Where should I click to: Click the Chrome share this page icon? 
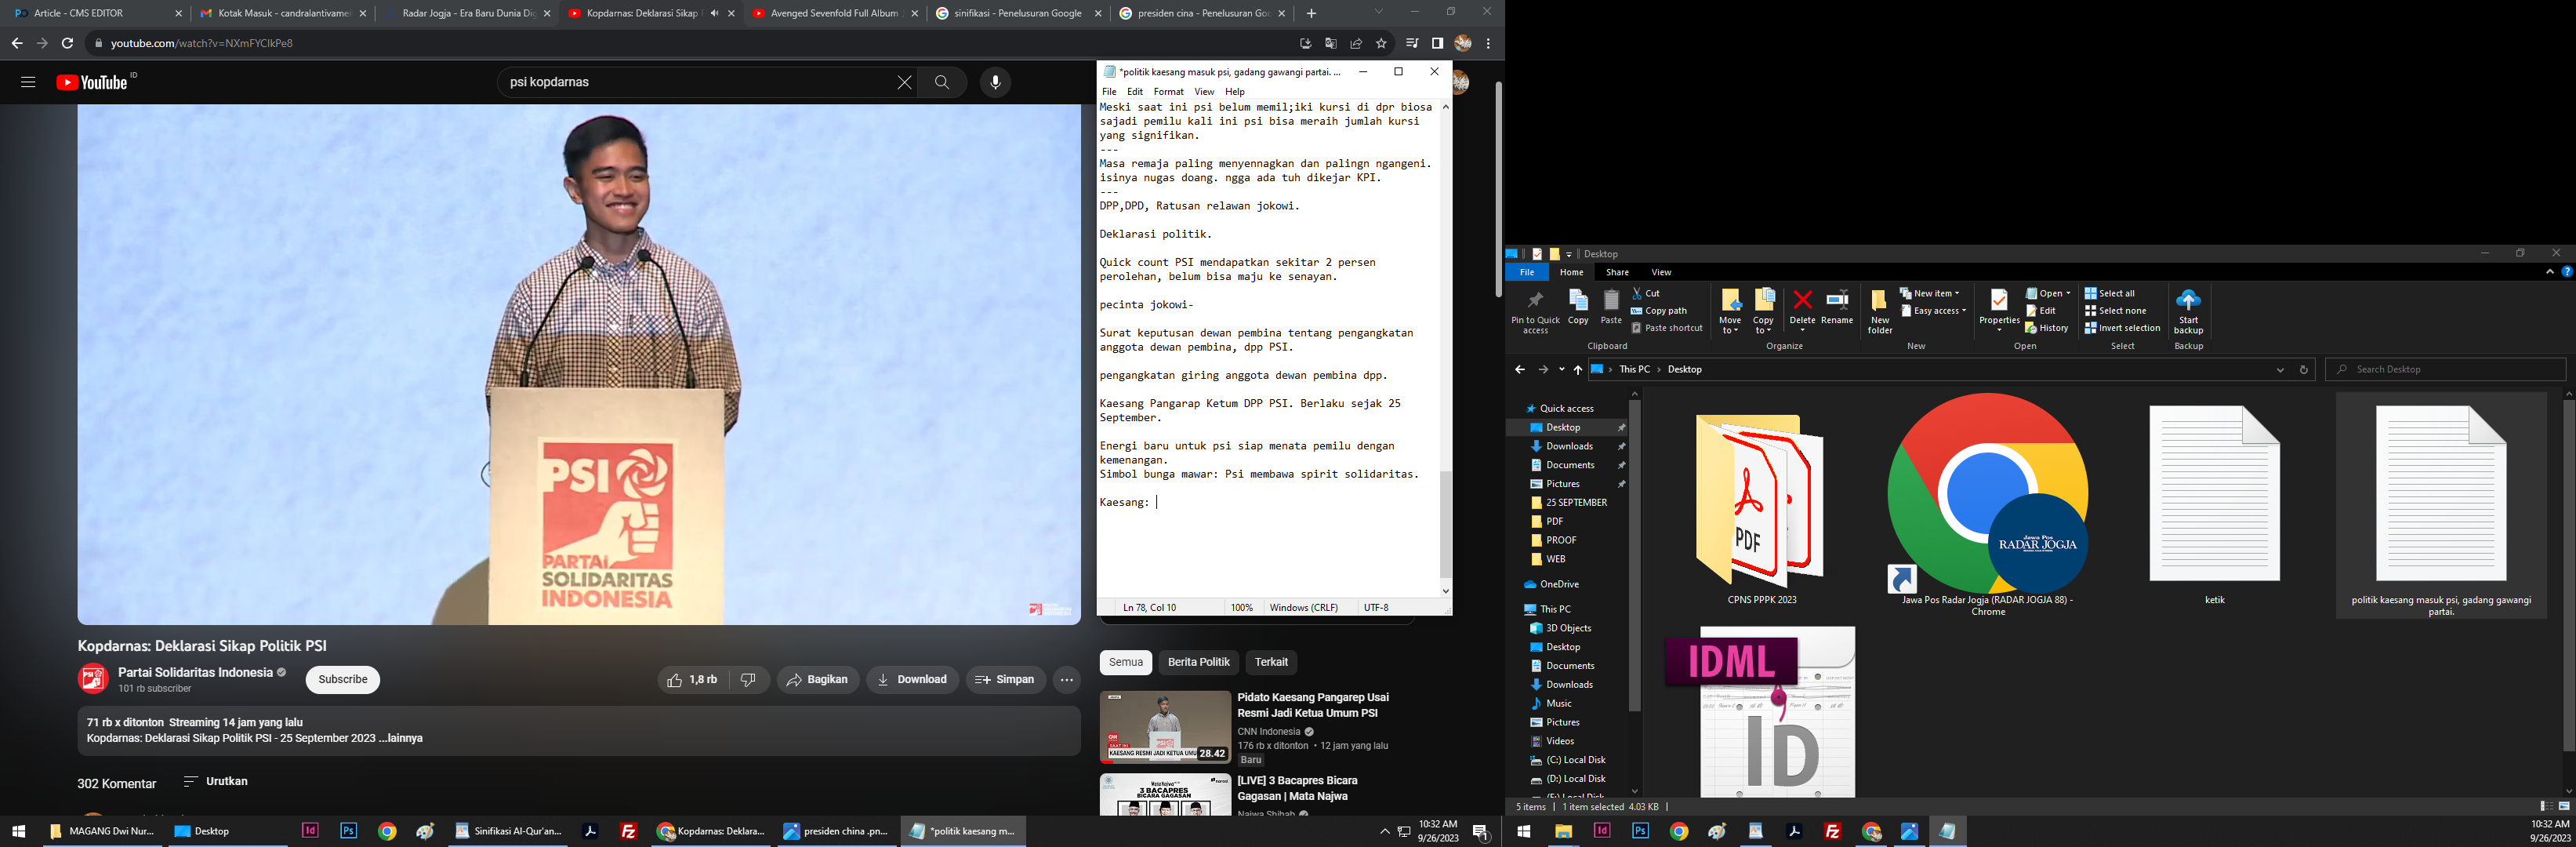(x=1356, y=43)
